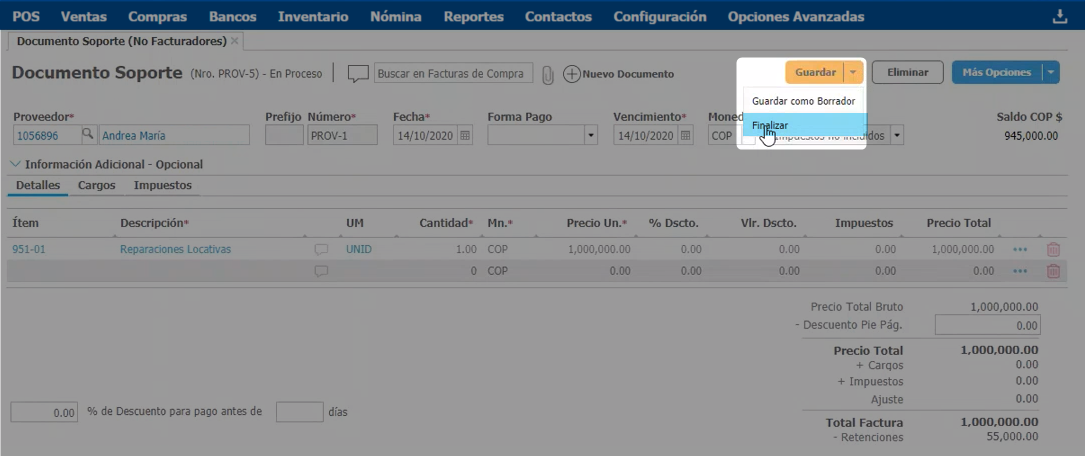Open three-dots options for the 951-01 row
This screenshot has height=456, width=1085.
click(x=1020, y=250)
